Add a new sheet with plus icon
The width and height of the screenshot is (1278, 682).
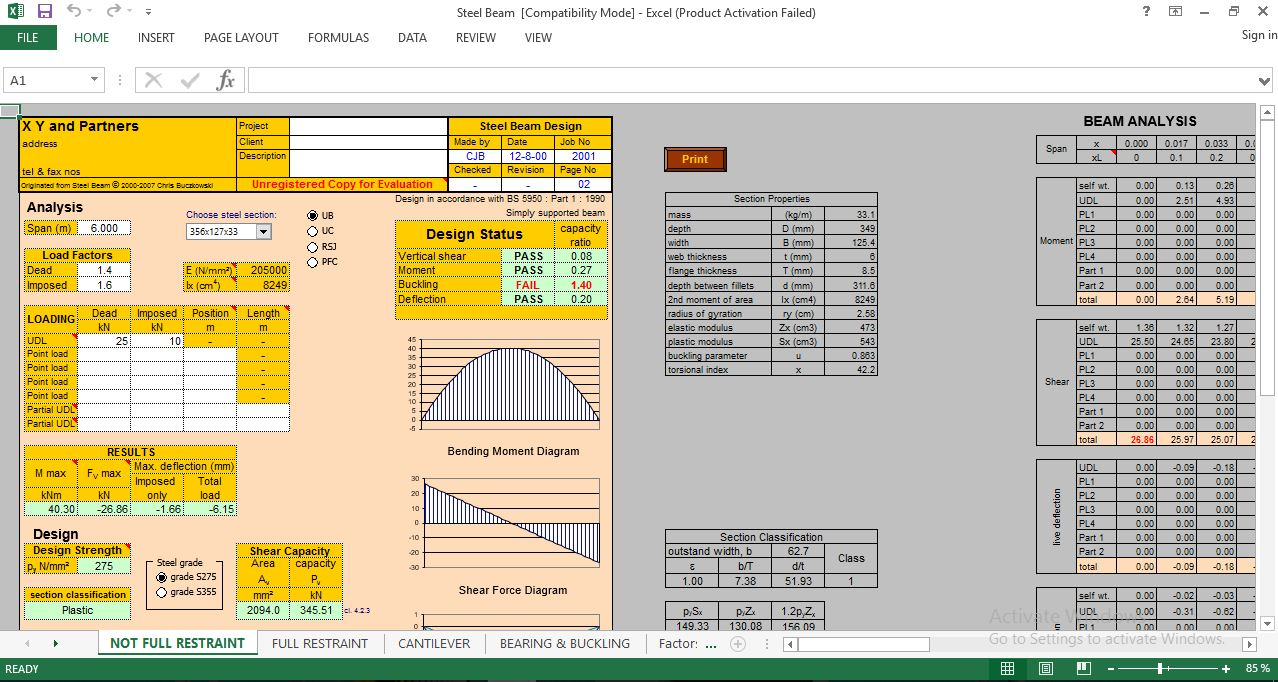pos(738,644)
